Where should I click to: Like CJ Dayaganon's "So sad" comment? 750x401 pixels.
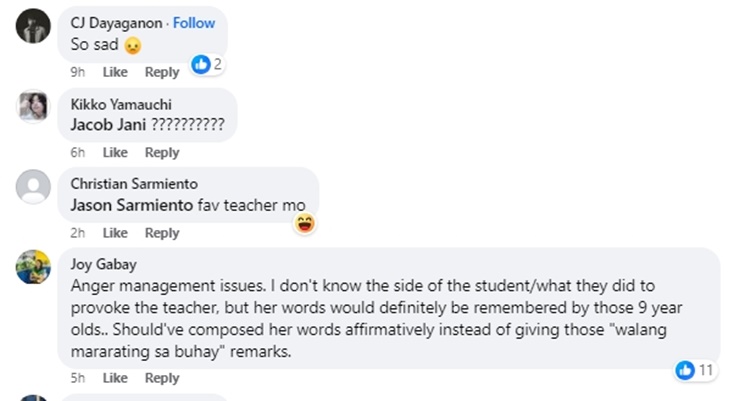click(x=115, y=72)
